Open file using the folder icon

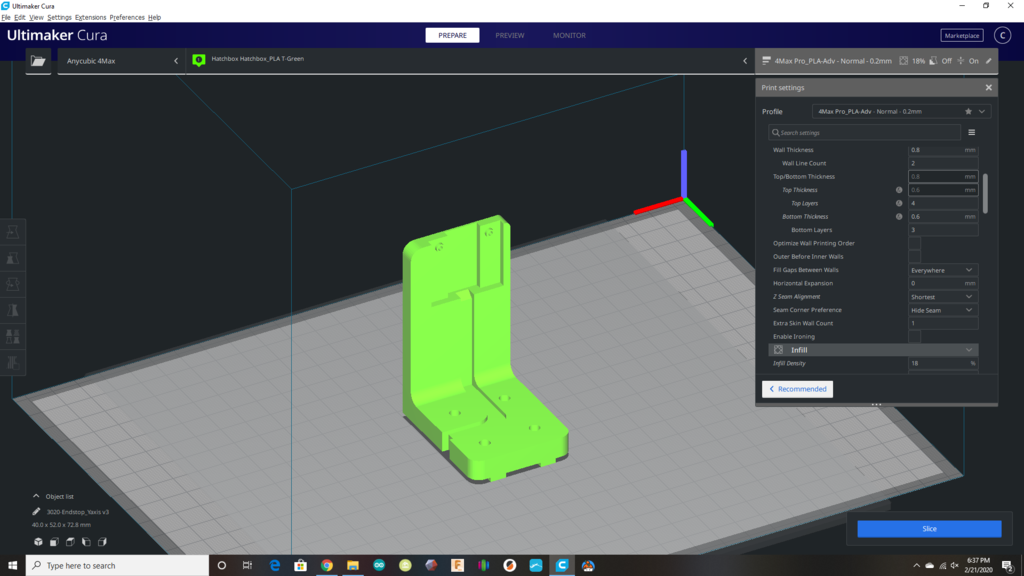click(x=38, y=61)
